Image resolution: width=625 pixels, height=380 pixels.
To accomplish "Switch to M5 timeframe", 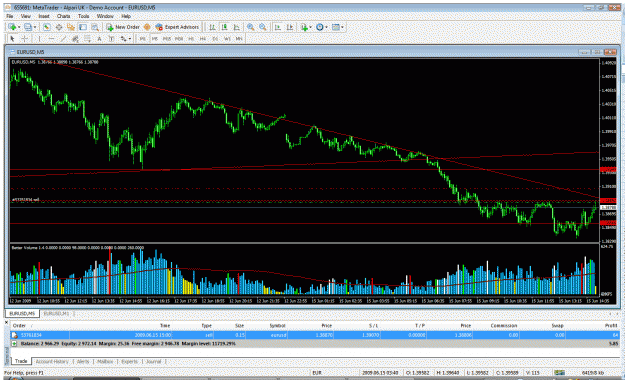I will pos(154,39).
